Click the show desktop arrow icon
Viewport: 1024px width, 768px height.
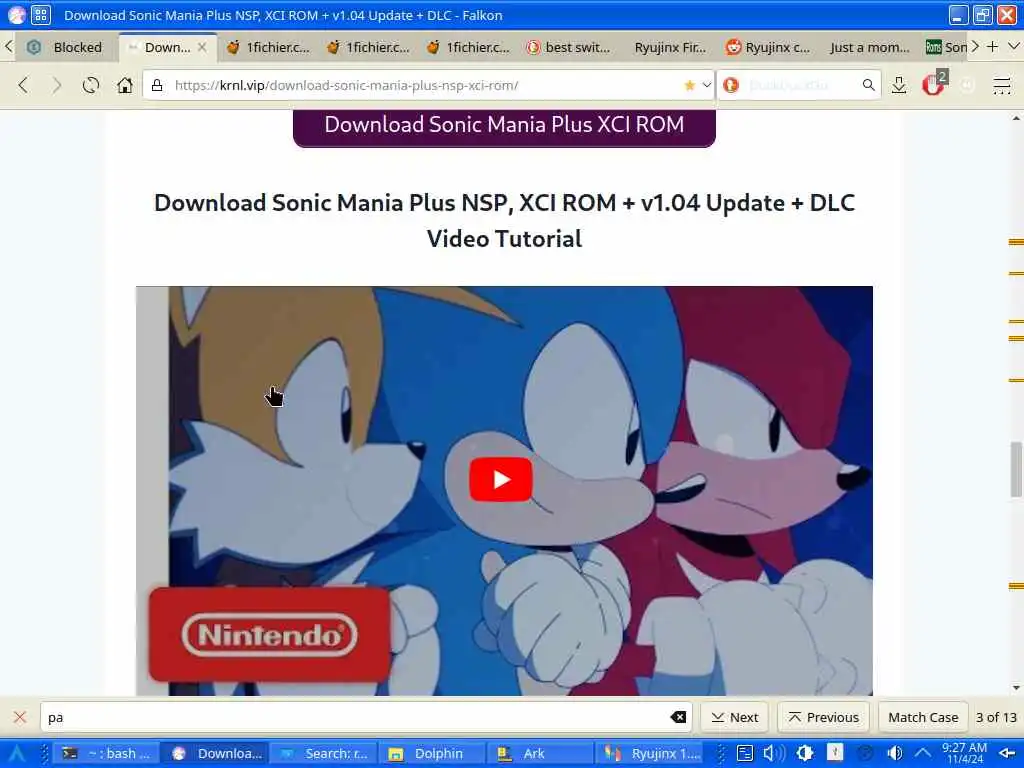click(1007, 754)
